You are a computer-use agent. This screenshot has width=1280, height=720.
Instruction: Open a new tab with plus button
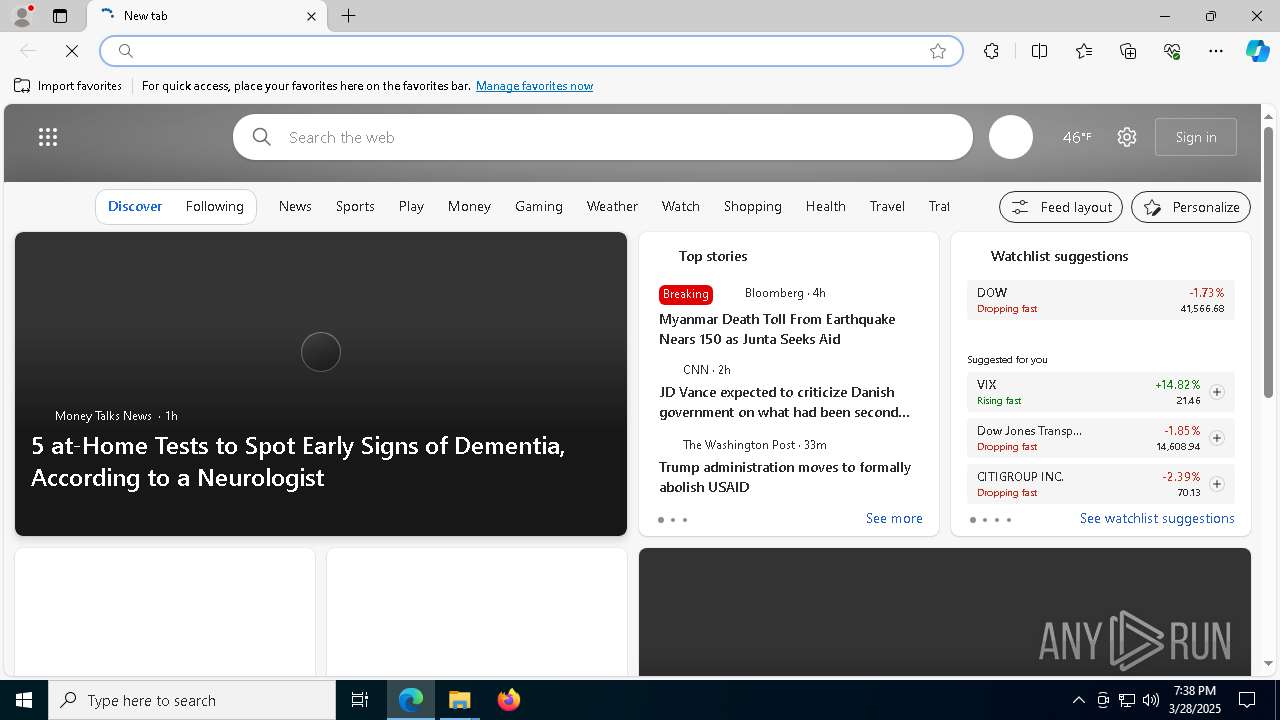349,16
